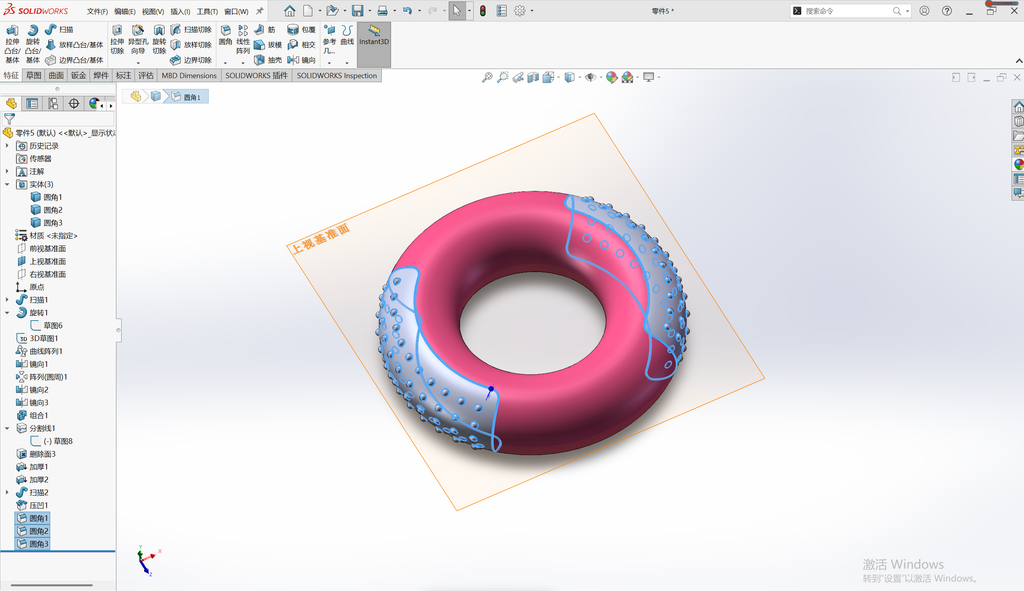Image resolution: width=1024 pixels, height=591 pixels.
Task: Collapse the 实体(3) folder in tree
Action: pos(7,184)
